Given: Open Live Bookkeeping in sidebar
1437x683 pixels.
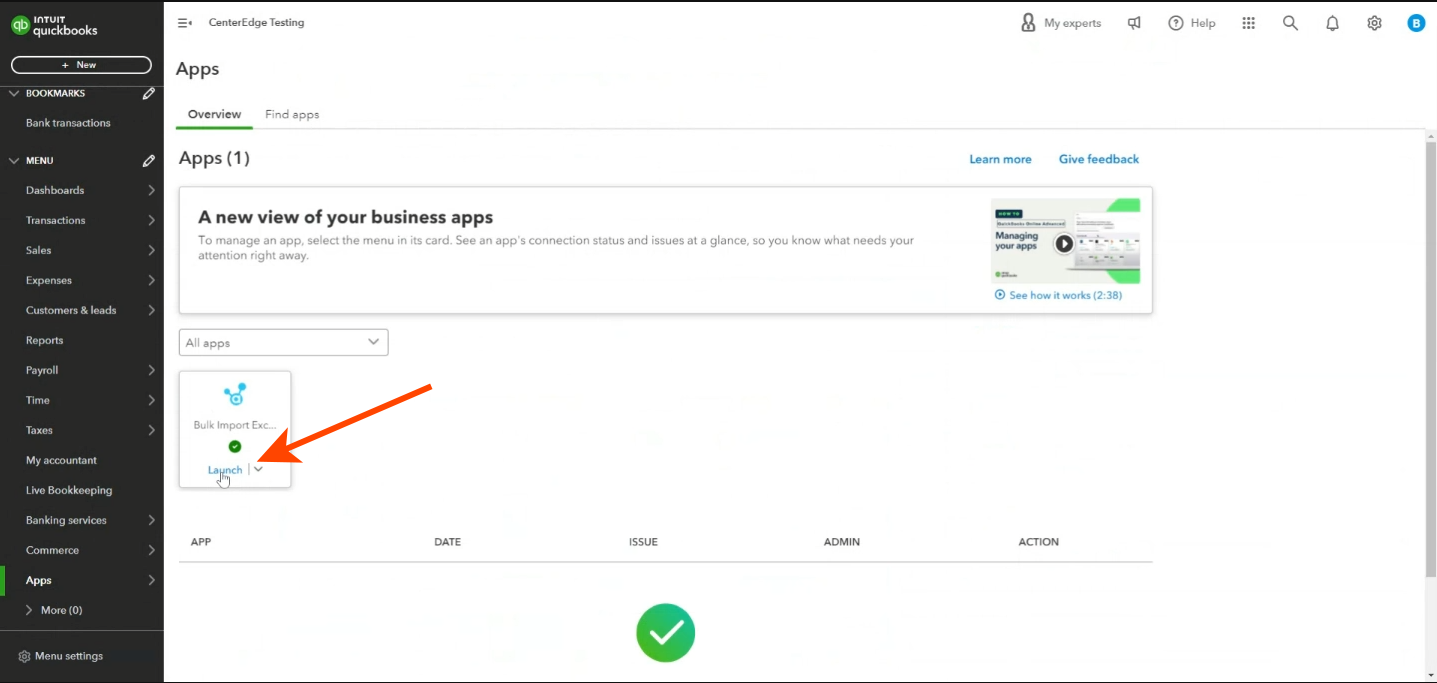Looking at the screenshot, I should (x=69, y=490).
